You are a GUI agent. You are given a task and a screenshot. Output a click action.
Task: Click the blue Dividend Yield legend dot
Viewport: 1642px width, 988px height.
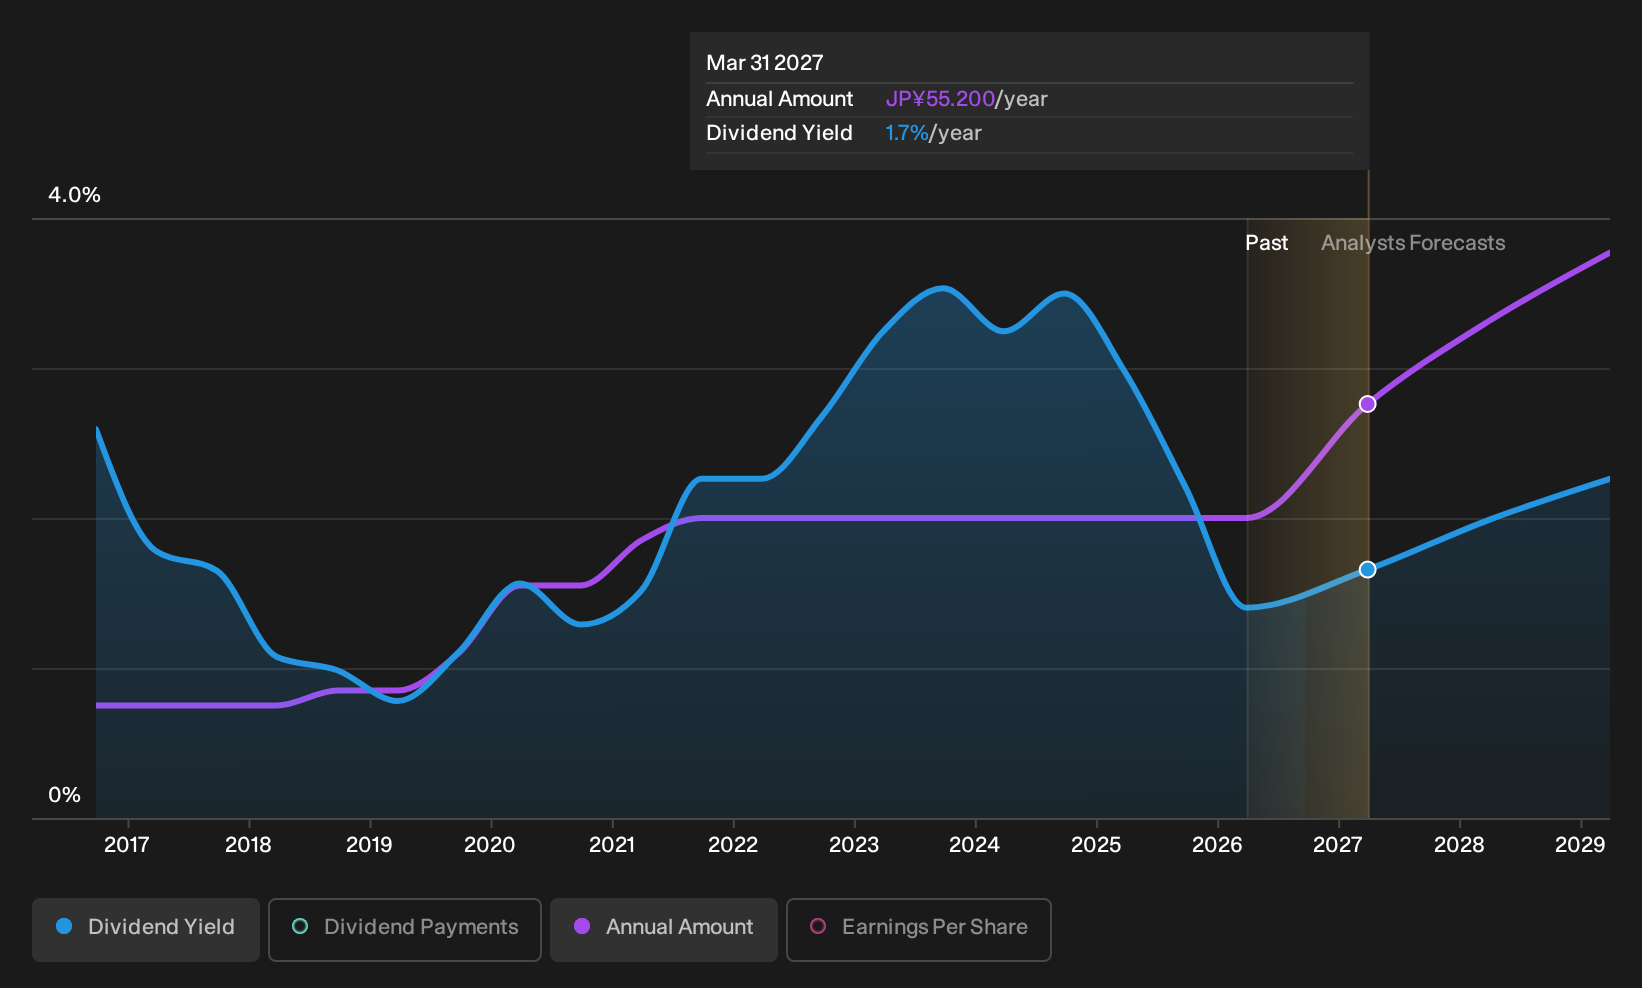pos(64,926)
